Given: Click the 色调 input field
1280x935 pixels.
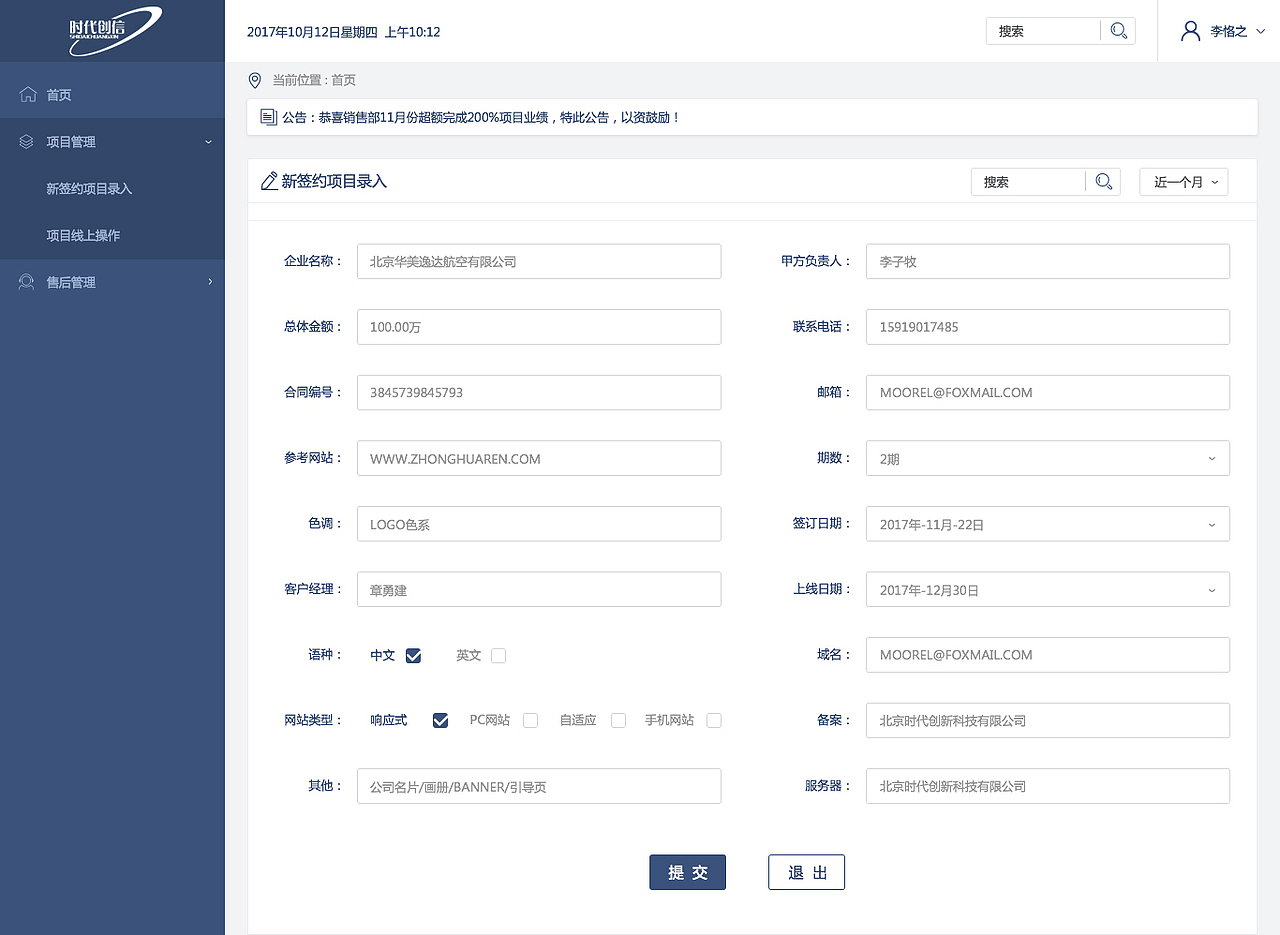Looking at the screenshot, I should (x=539, y=524).
